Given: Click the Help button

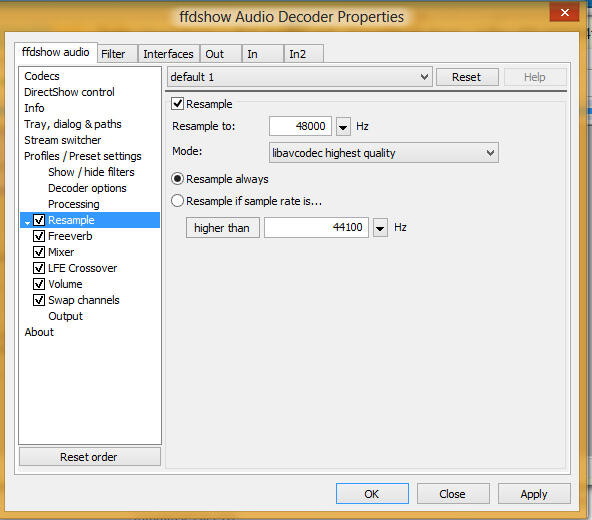Looking at the screenshot, I should [535, 77].
